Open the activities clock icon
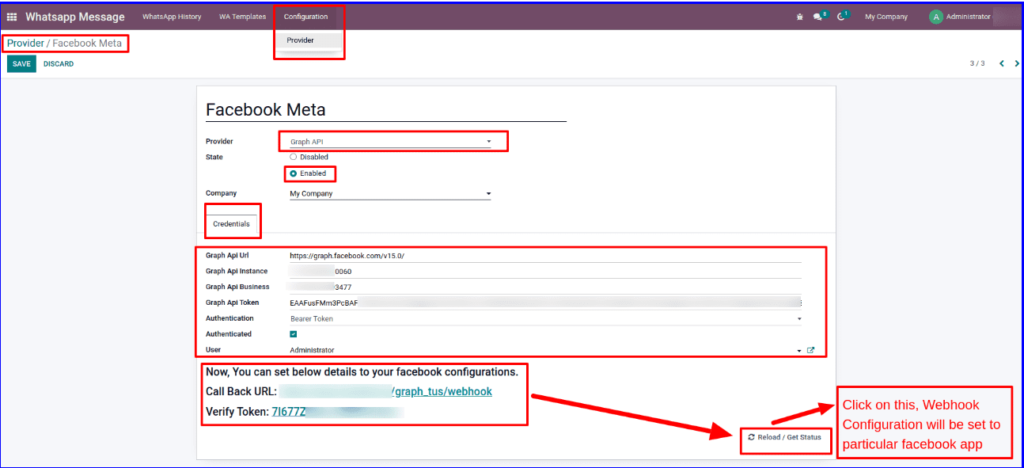 point(840,17)
